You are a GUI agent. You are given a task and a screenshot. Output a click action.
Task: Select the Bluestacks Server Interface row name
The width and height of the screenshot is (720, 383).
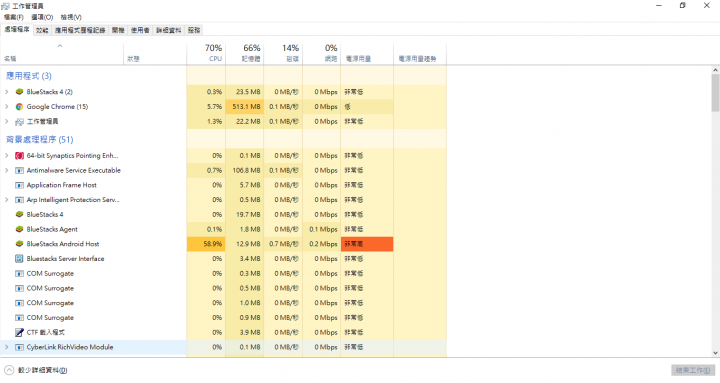[65, 259]
